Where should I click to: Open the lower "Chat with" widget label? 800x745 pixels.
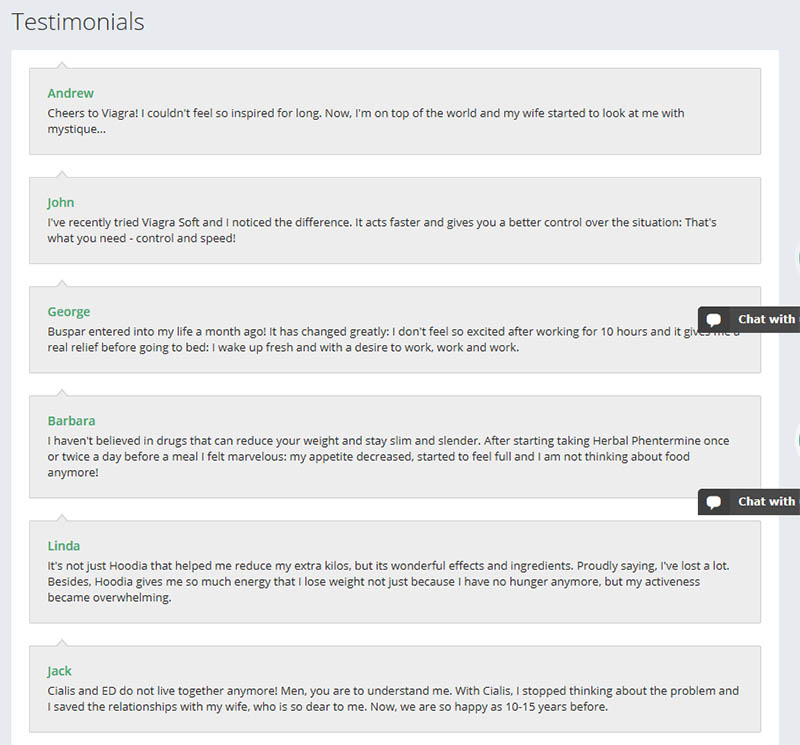pos(766,502)
